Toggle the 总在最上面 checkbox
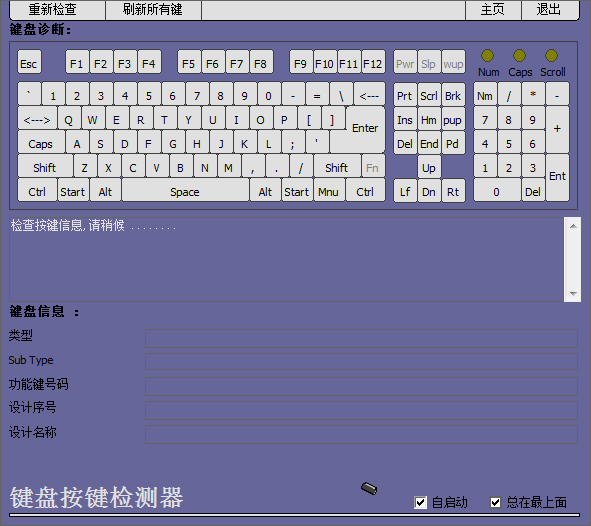 pyautogui.click(x=495, y=502)
